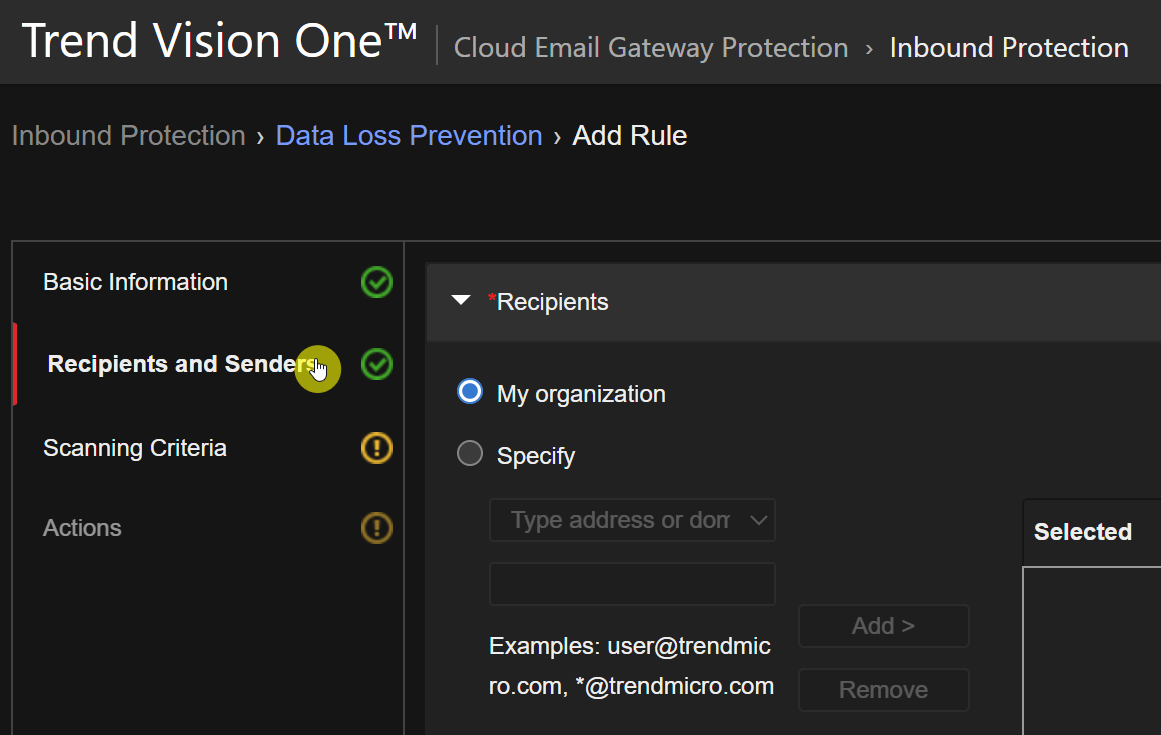Open Cloud Email Gateway Protection in header
The height and width of the screenshot is (735, 1161).
[650, 48]
